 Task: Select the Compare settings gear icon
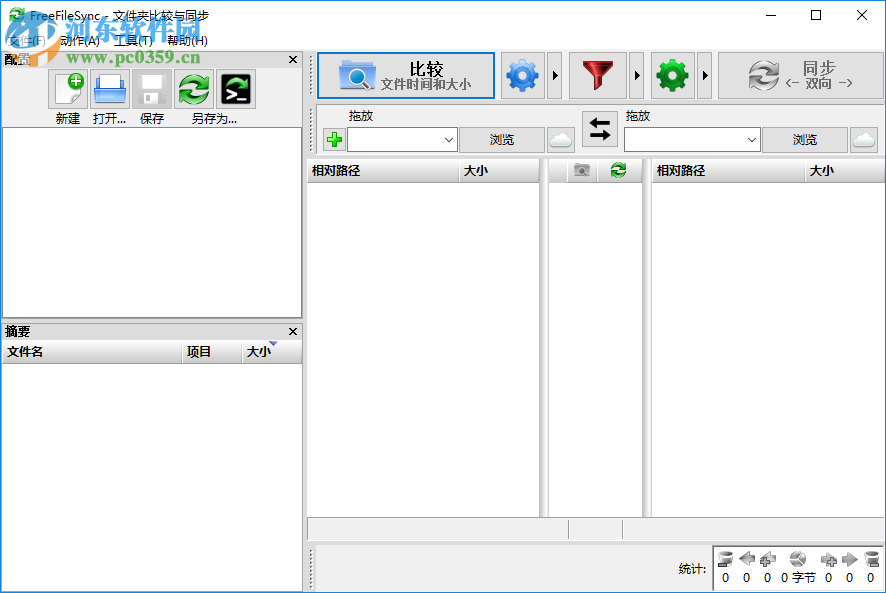click(522, 75)
